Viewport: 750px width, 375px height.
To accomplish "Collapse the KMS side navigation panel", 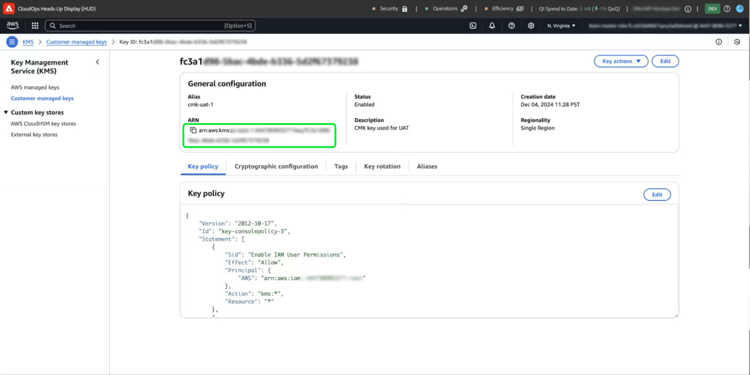I will 98,62.
